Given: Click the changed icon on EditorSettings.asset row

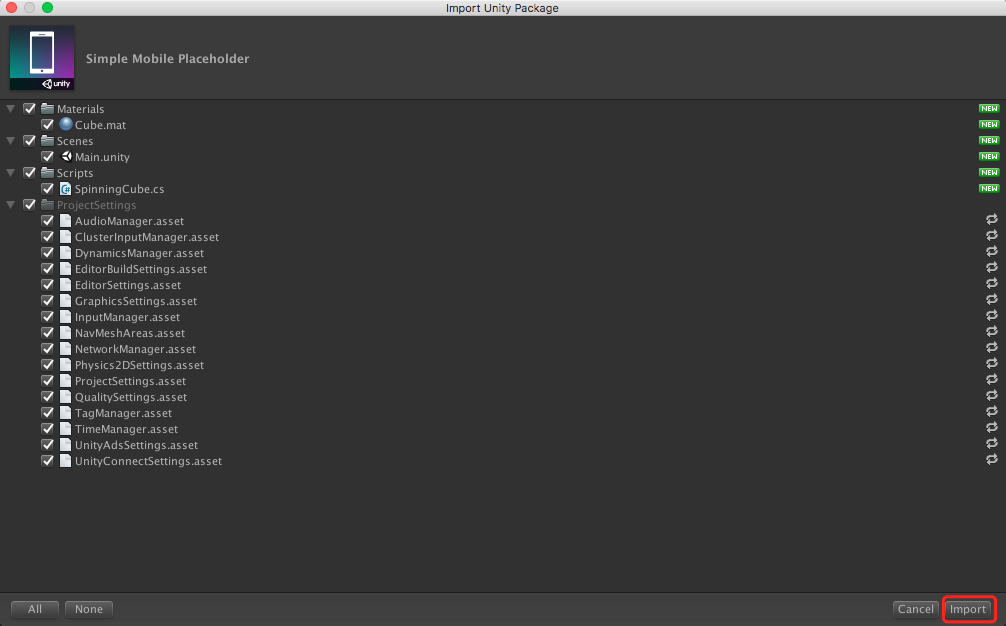Looking at the screenshot, I should tap(992, 283).
